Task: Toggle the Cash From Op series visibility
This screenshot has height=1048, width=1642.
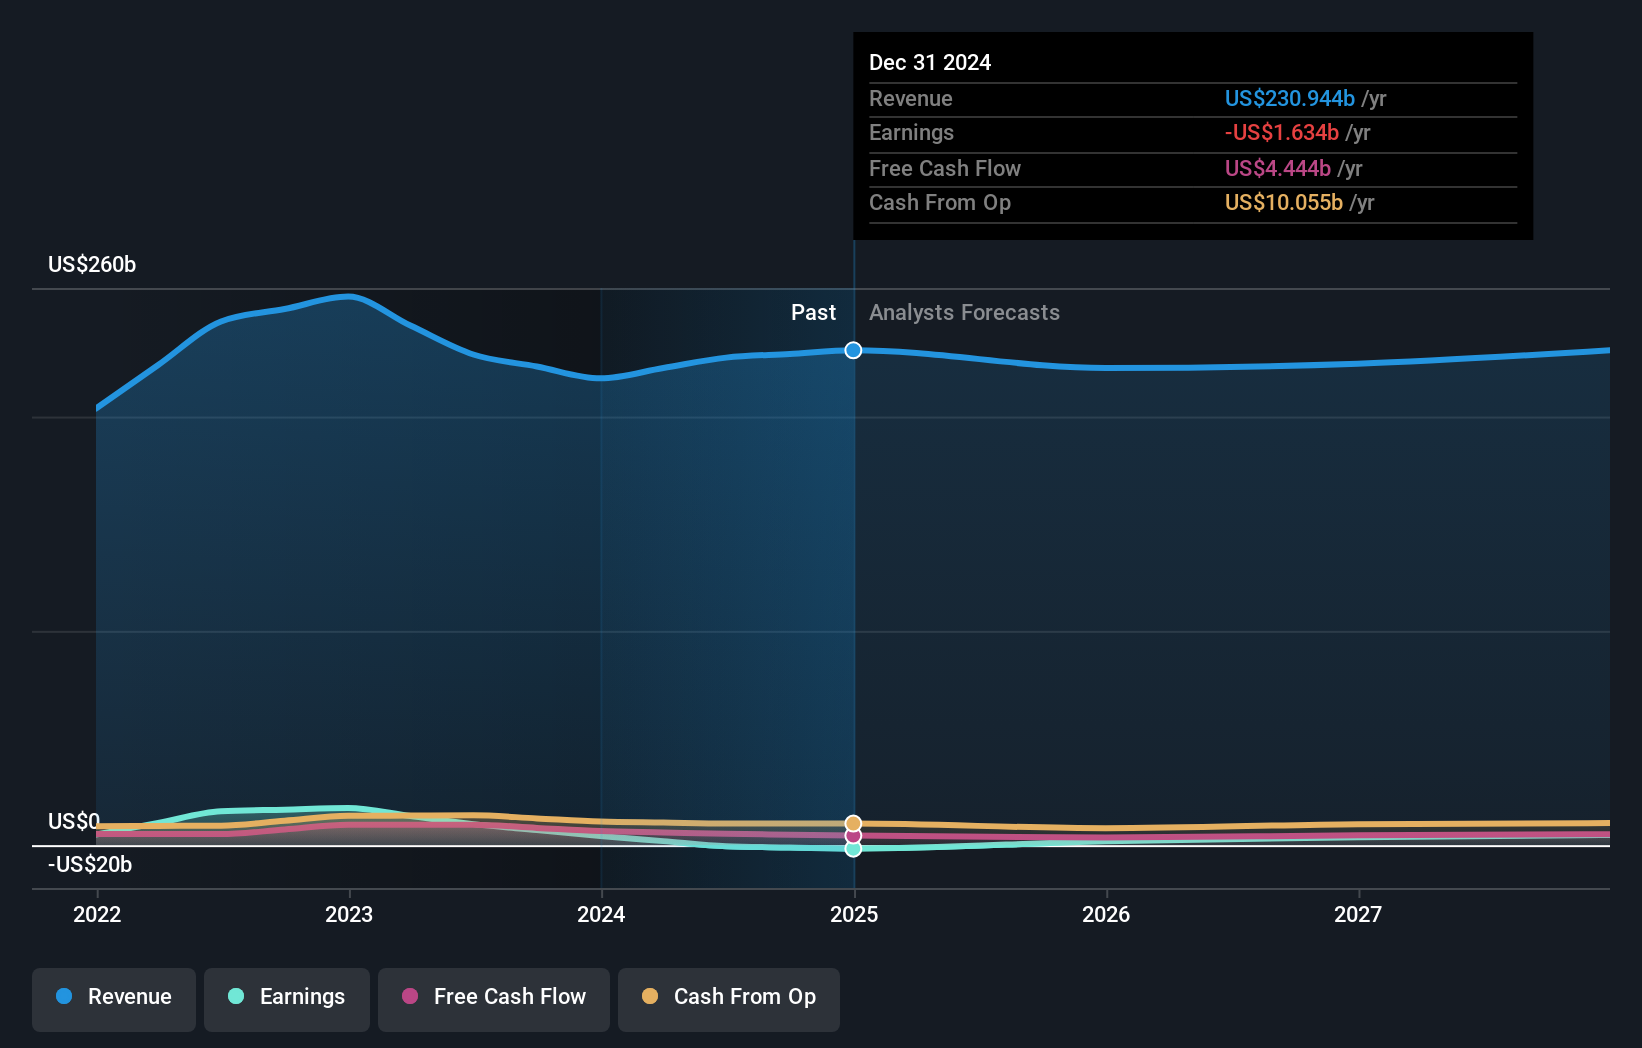Action: pyautogui.click(x=728, y=997)
